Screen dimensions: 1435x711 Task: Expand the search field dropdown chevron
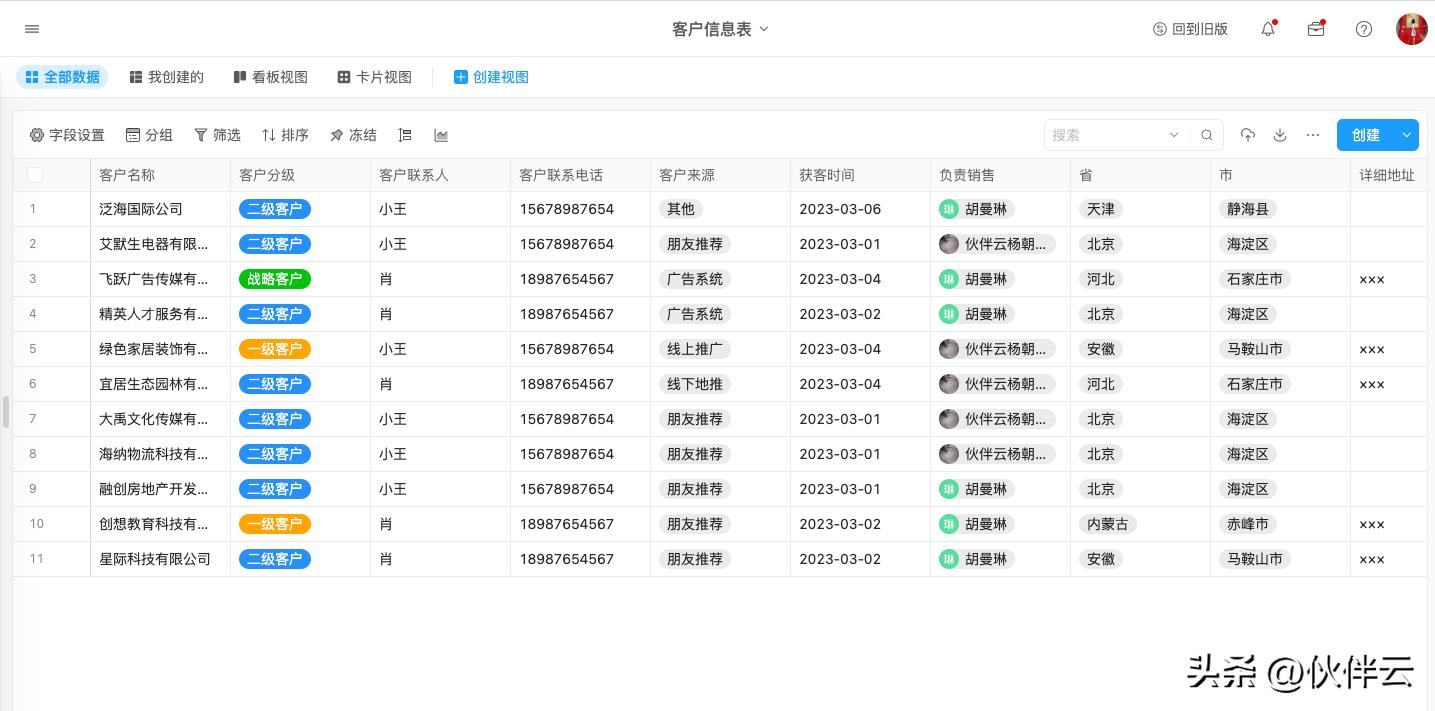(x=1174, y=135)
